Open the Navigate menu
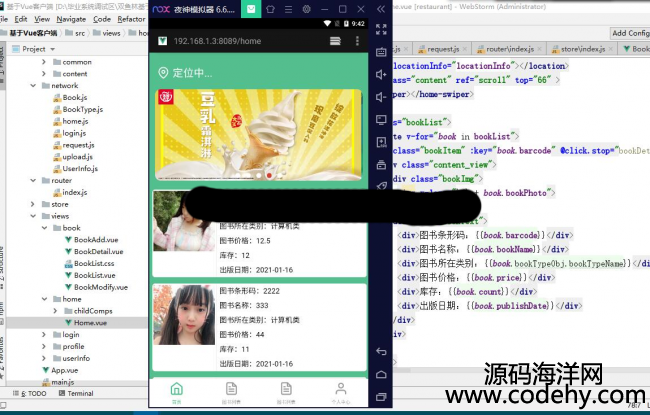Image resolution: width=650 pixels, height=415 pixels. click(71, 19)
